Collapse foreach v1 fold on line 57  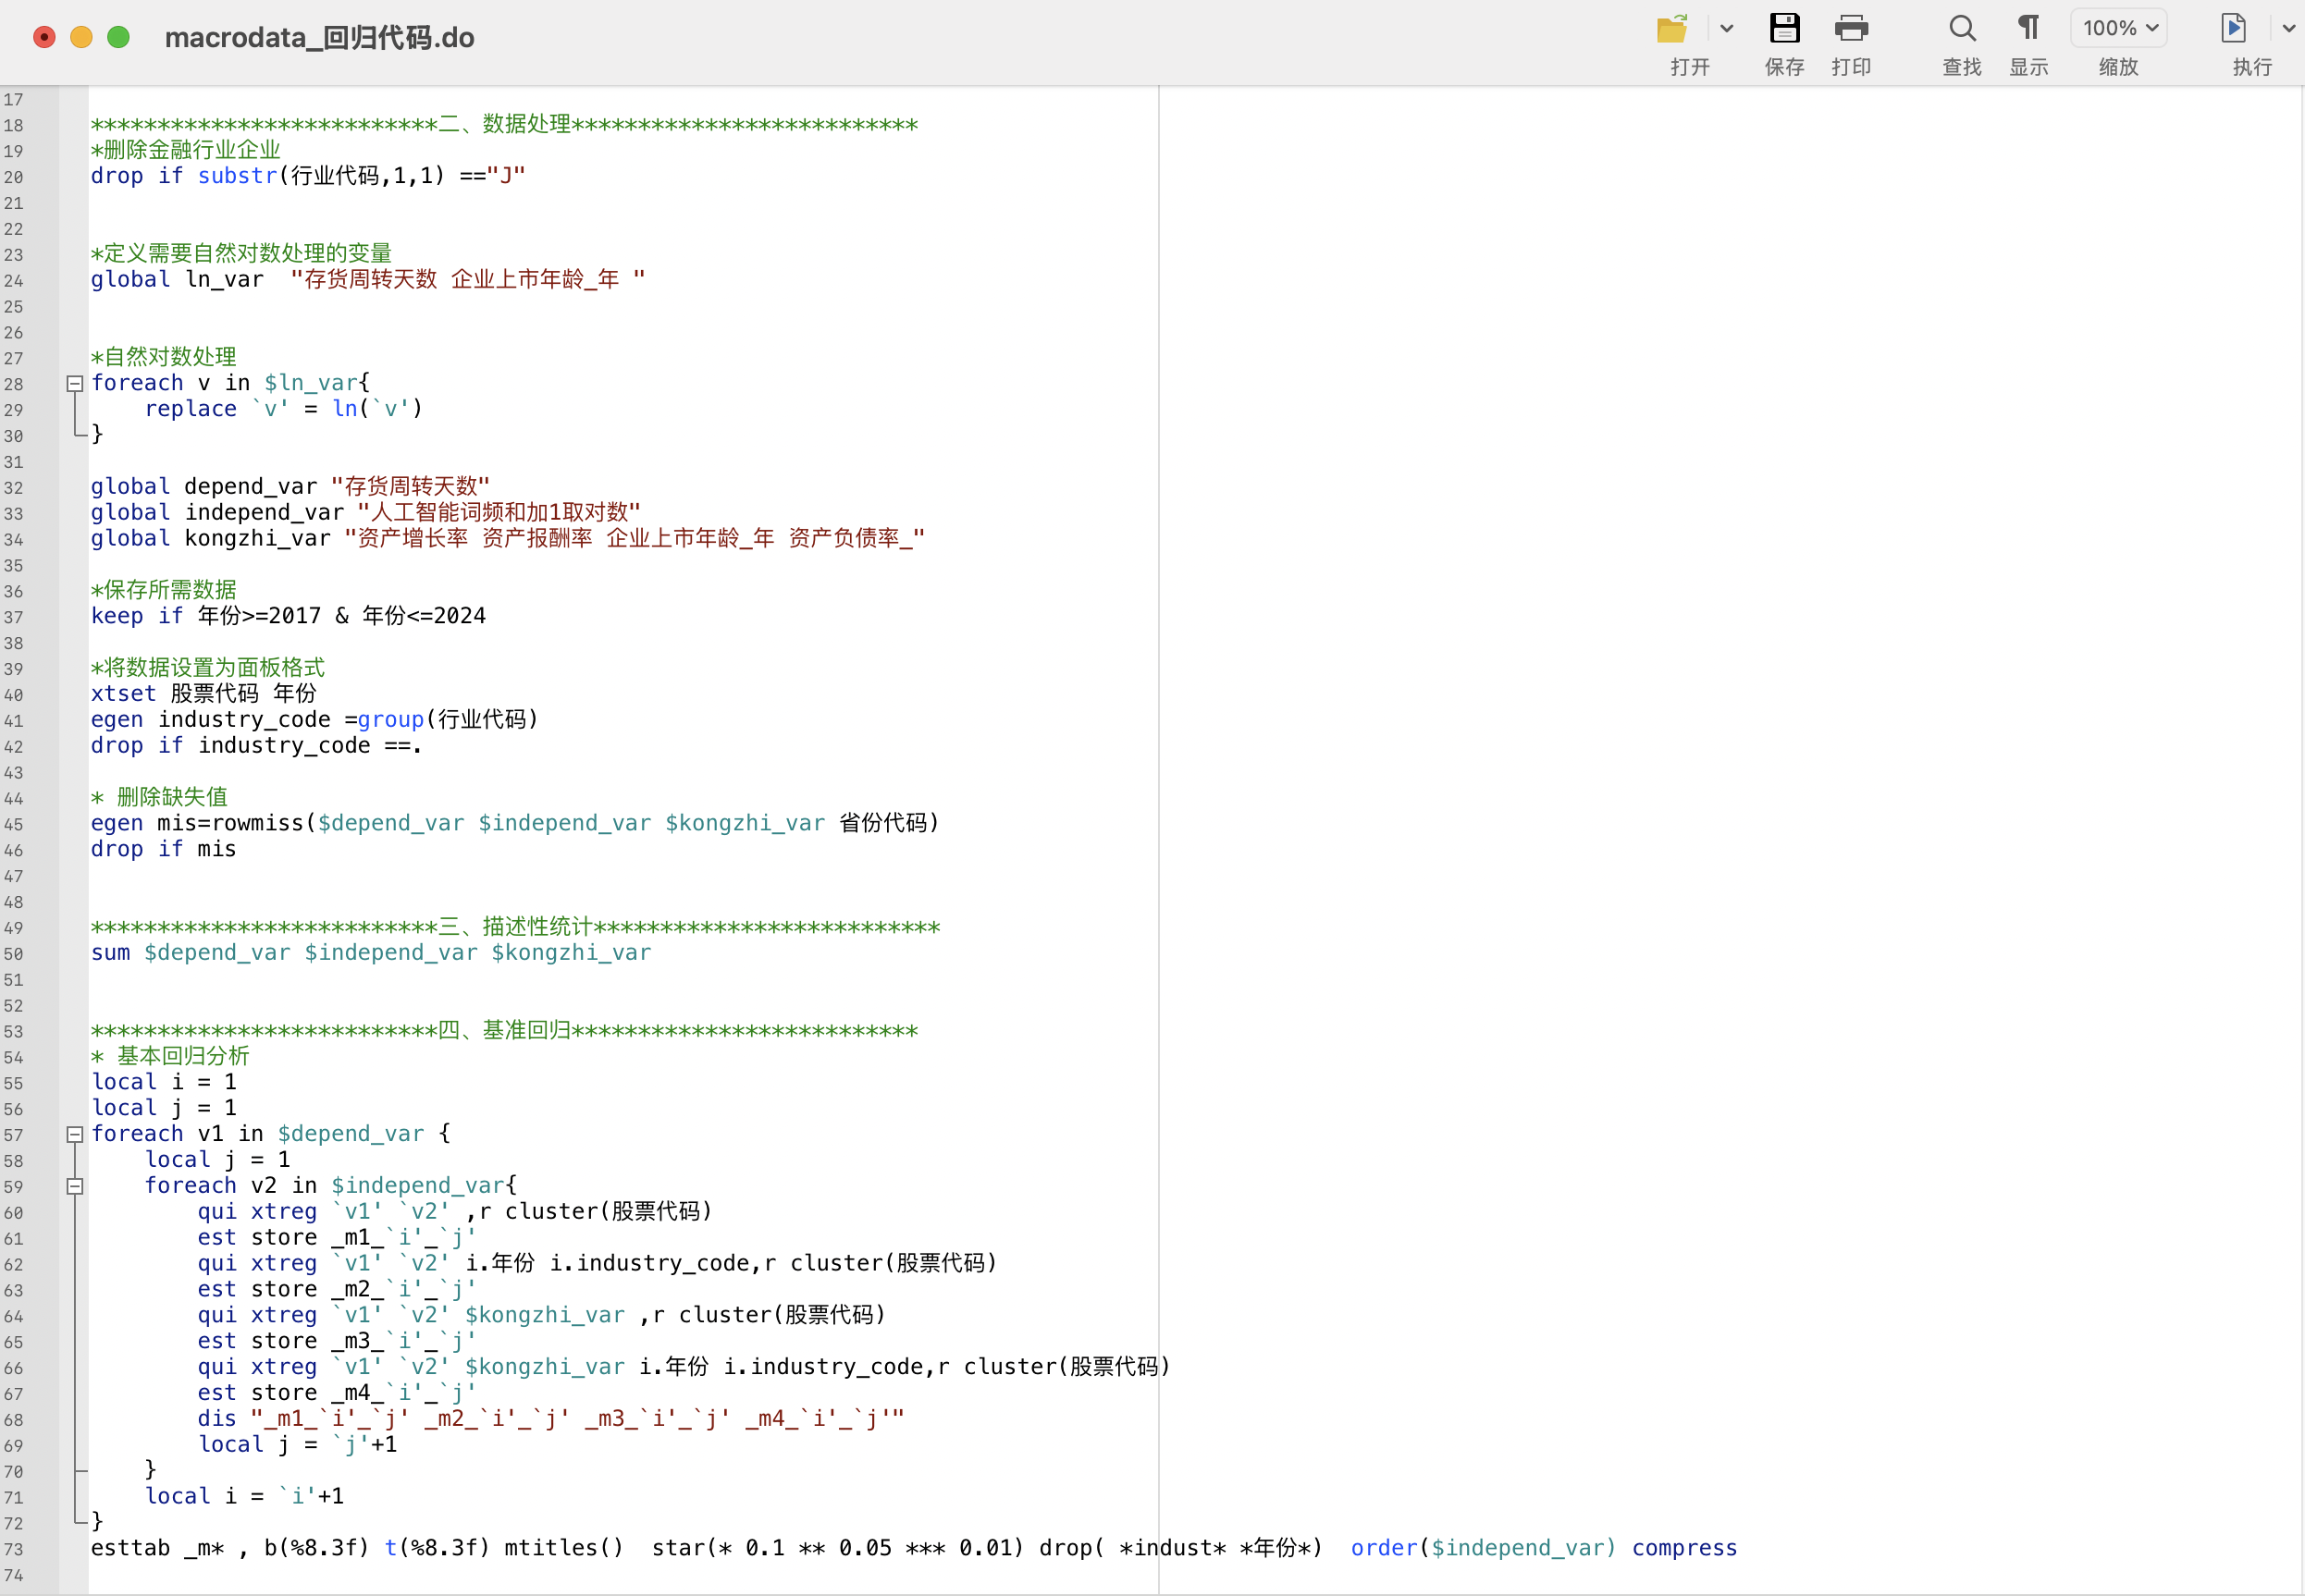74,1134
